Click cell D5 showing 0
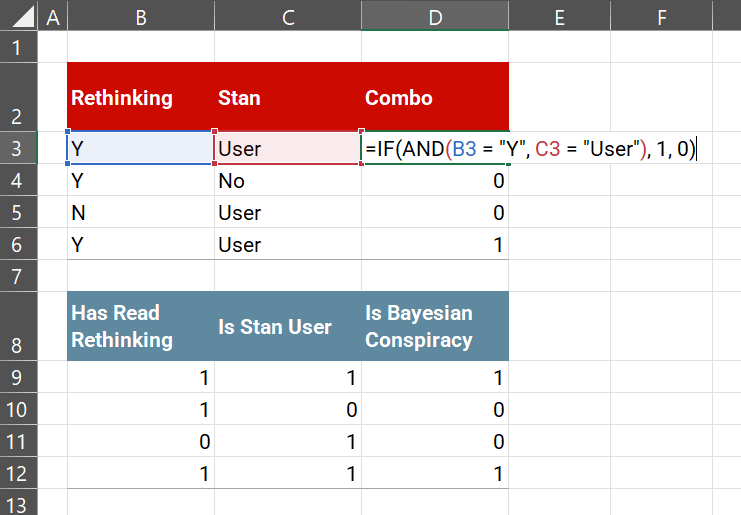Screen dimensions: 741x515 tap(435, 212)
